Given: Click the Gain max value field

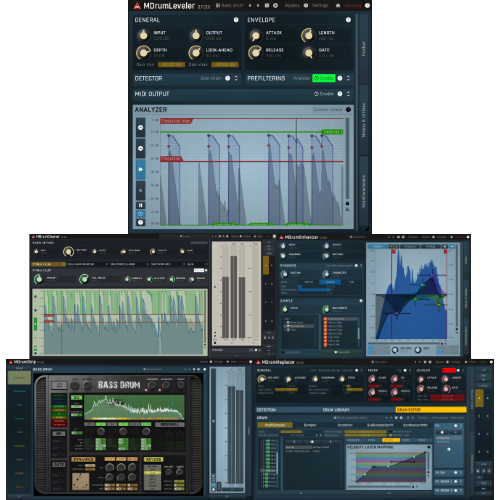Looking at the screenshot, I should pos(225,64).
